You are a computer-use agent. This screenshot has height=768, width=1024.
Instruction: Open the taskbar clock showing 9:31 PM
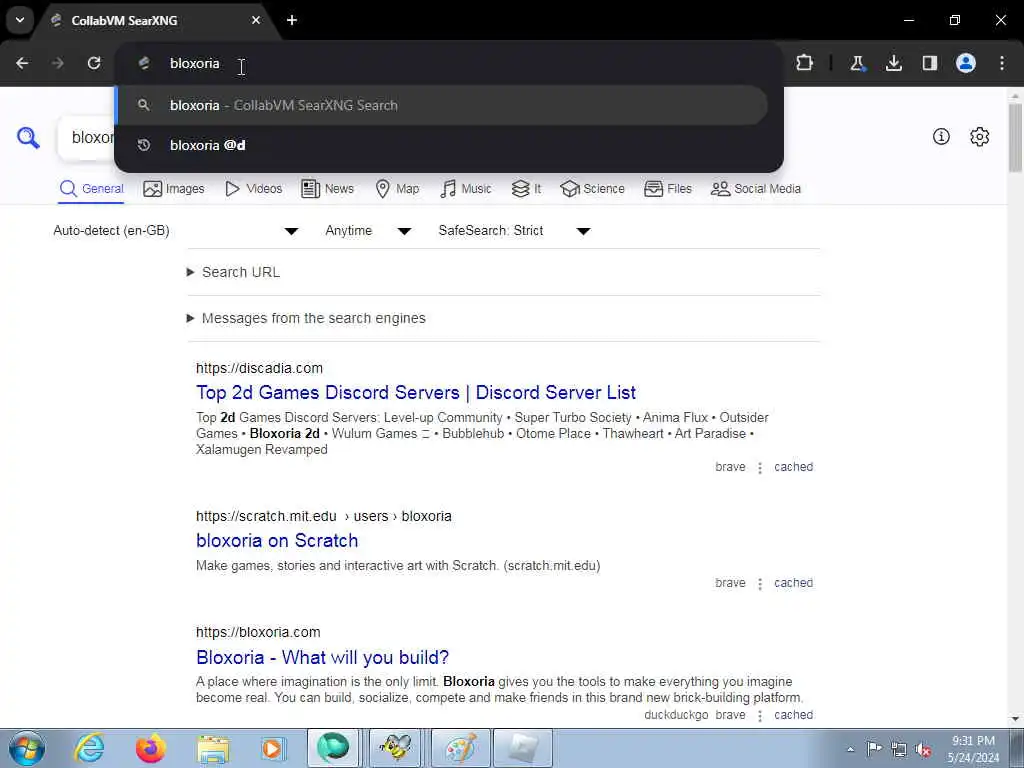pos(974,749)
